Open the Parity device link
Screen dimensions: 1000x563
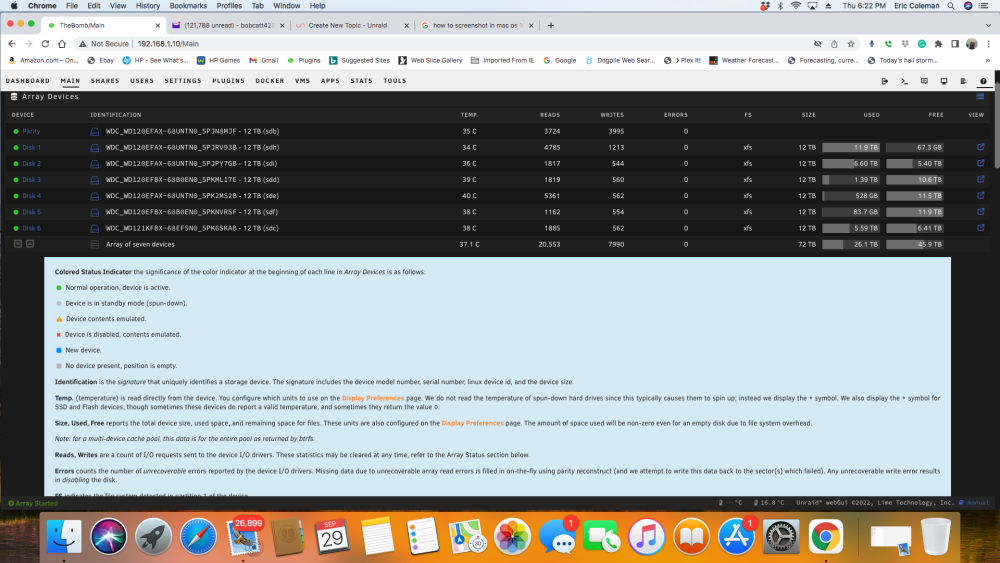[31, 131]
